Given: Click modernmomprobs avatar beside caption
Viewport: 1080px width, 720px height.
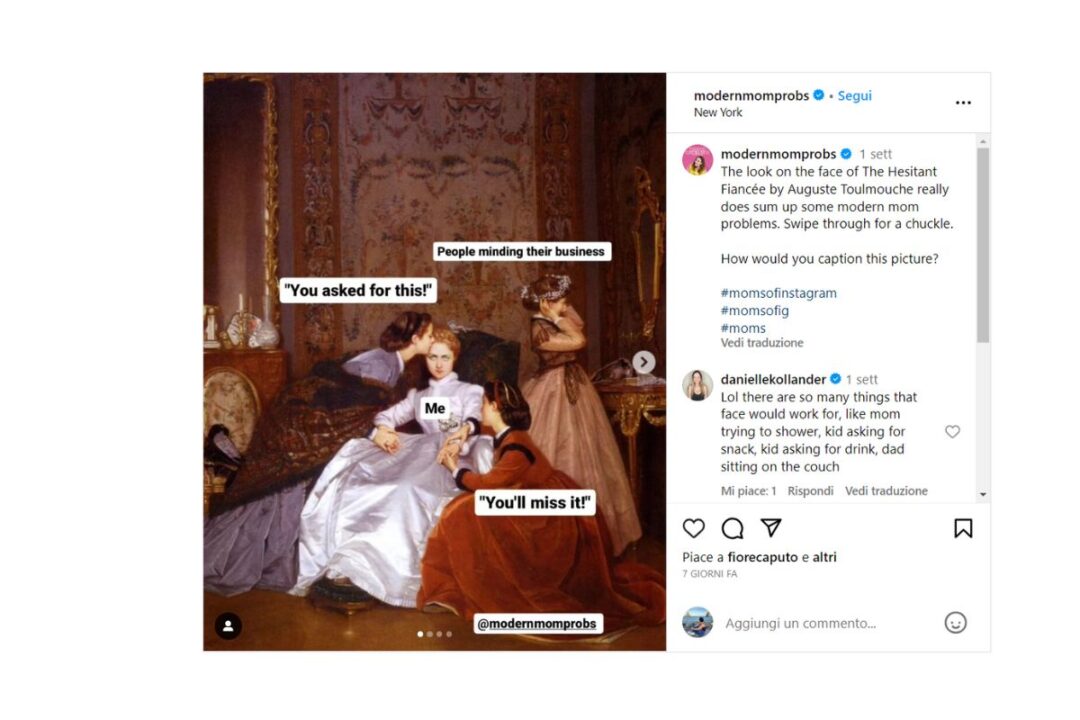Looking at the screenshot, I should coord(697,160).
